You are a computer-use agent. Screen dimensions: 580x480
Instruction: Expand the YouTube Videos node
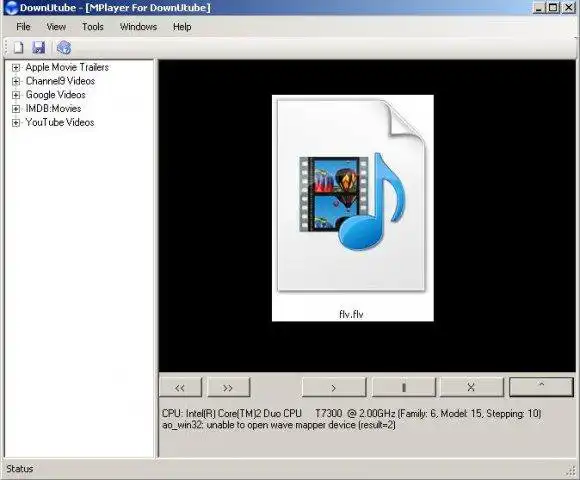[x=16, y=123]
